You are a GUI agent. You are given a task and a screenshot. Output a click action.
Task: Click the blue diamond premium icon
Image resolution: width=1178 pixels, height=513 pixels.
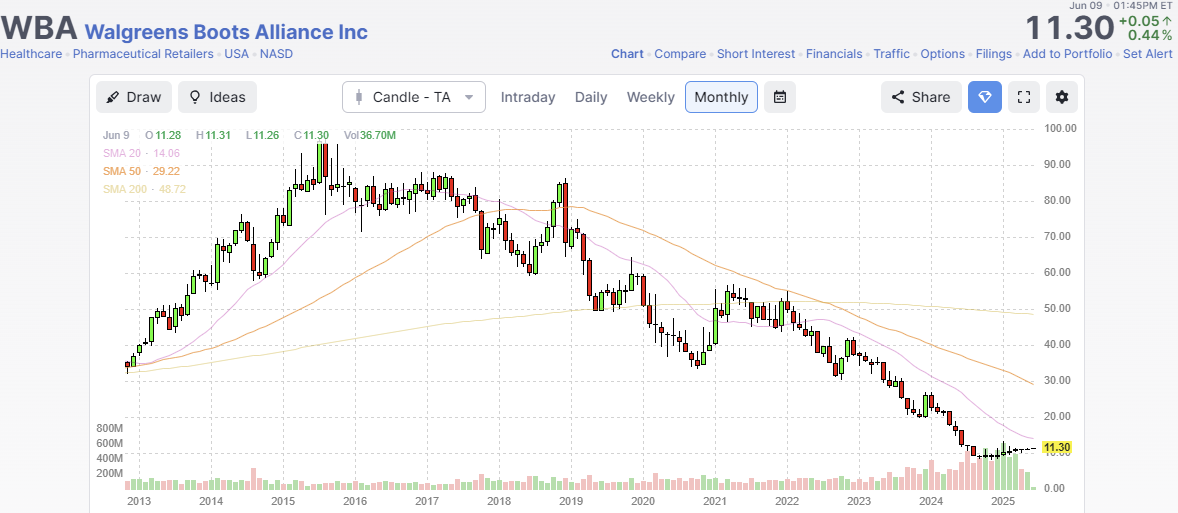tap(985, 97)
